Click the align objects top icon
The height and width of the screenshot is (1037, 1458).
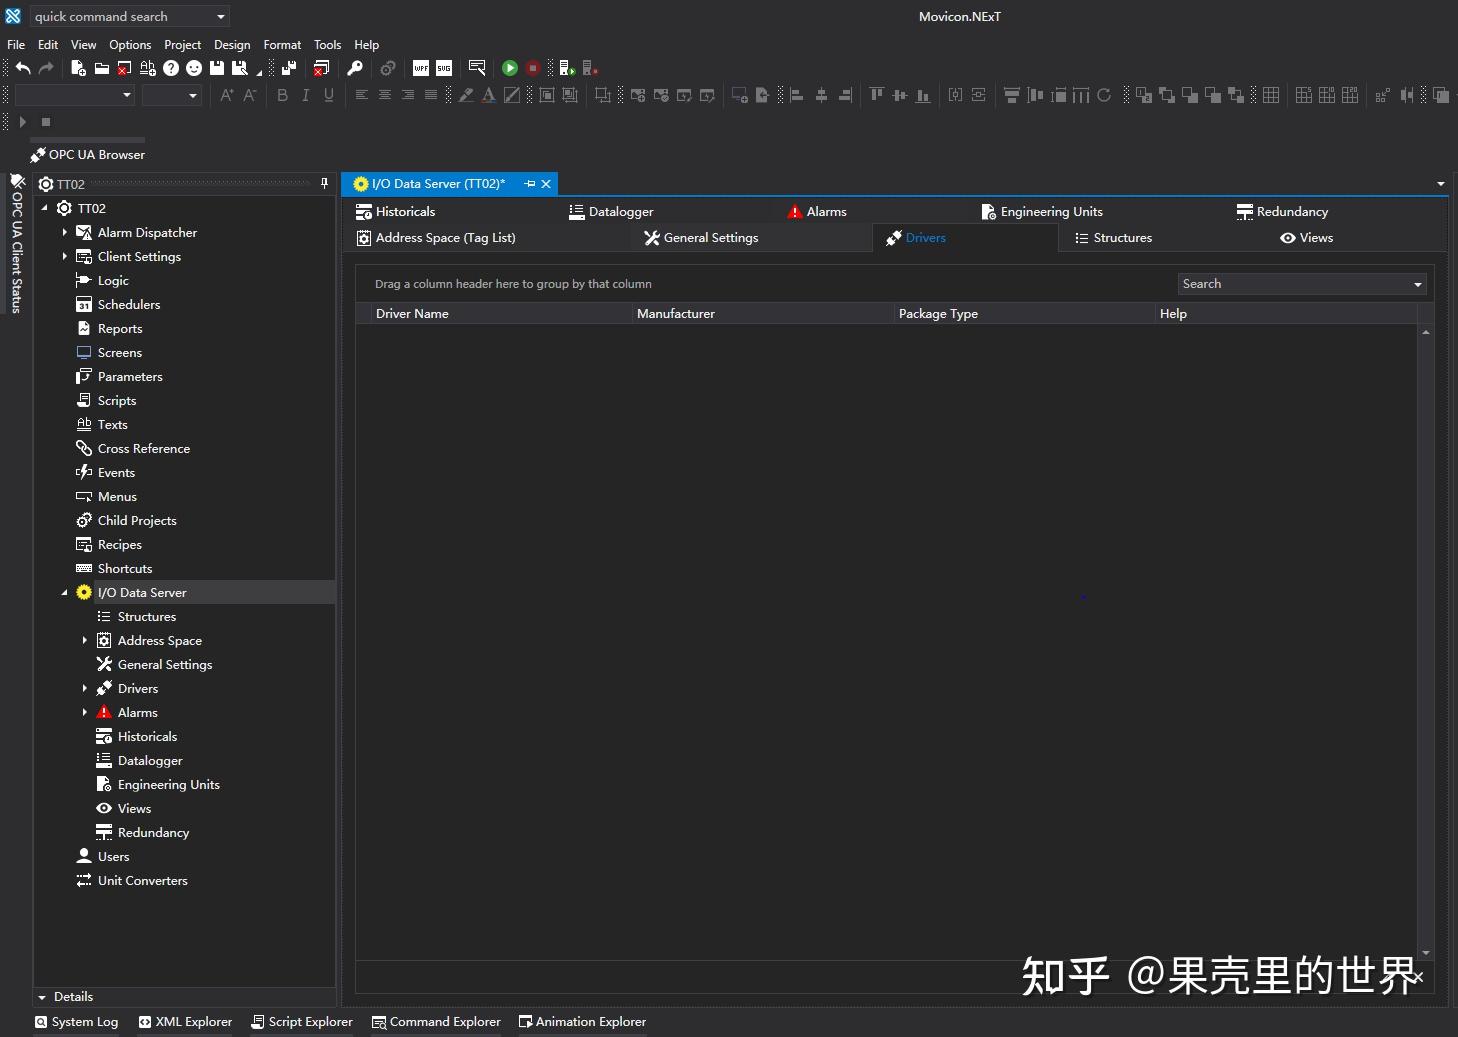pyautogui.click(x=877, y=95)
